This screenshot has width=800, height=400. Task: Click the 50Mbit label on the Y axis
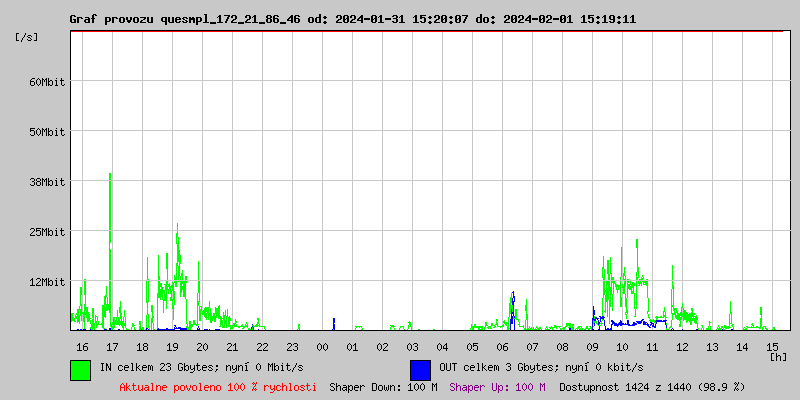[46, 132]
